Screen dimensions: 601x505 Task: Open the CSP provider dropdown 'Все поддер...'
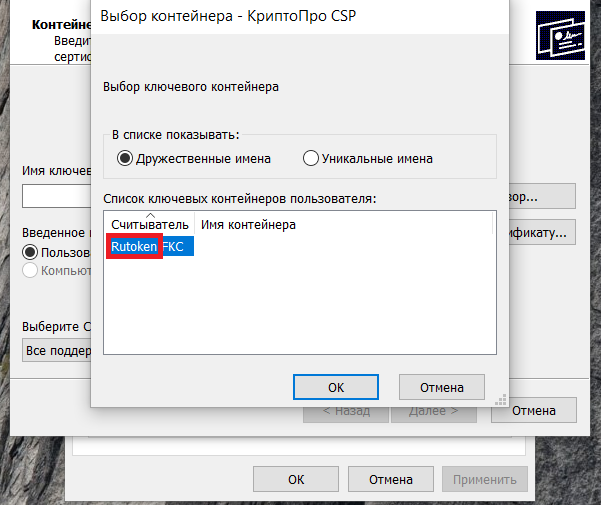pos(57,350)
